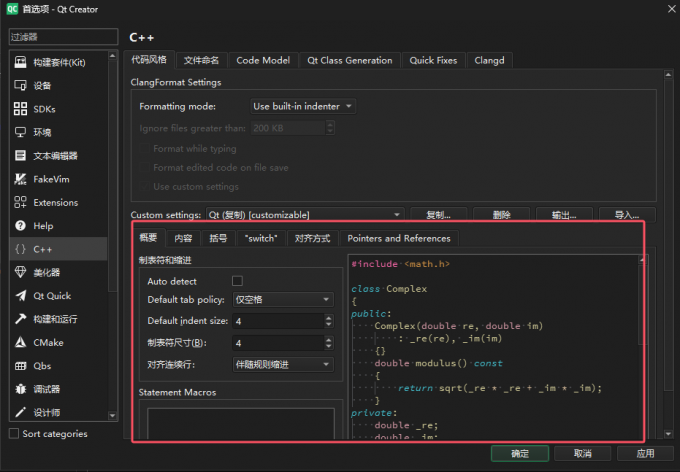Open the Extensions category icon
This screenshot has height=472, width=680.
click(x=20, y=202)
